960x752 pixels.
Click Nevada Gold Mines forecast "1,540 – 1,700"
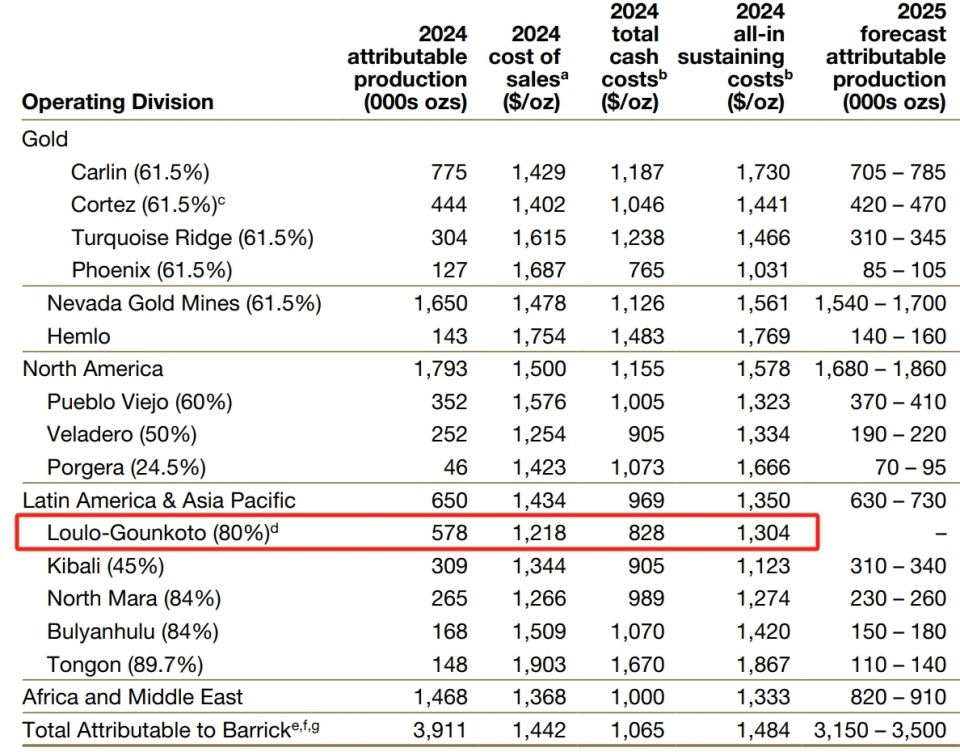point(880,303)
